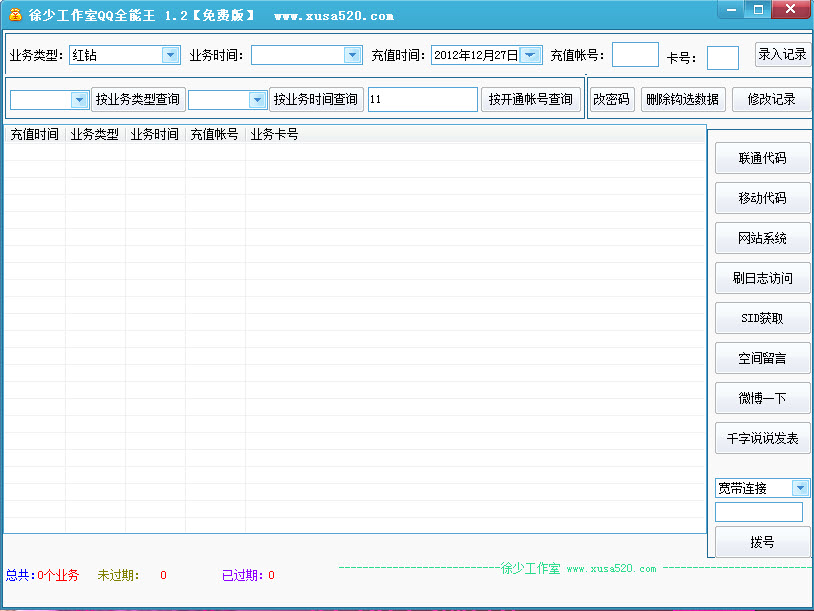Open dropdown beside 按业务类型查询
The width and height of the screenshot is (814, 611).
coord(79,100)
